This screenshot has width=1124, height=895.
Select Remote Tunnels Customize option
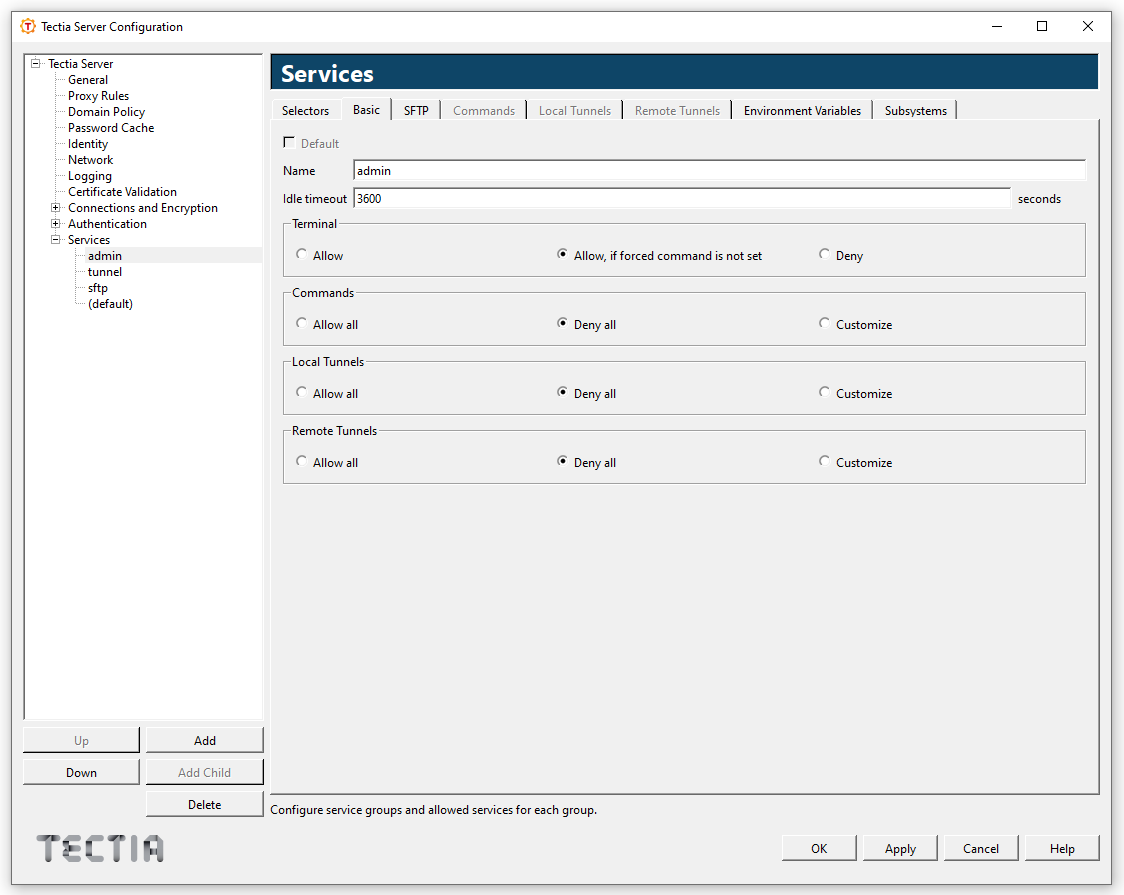[x=824, y=461]
